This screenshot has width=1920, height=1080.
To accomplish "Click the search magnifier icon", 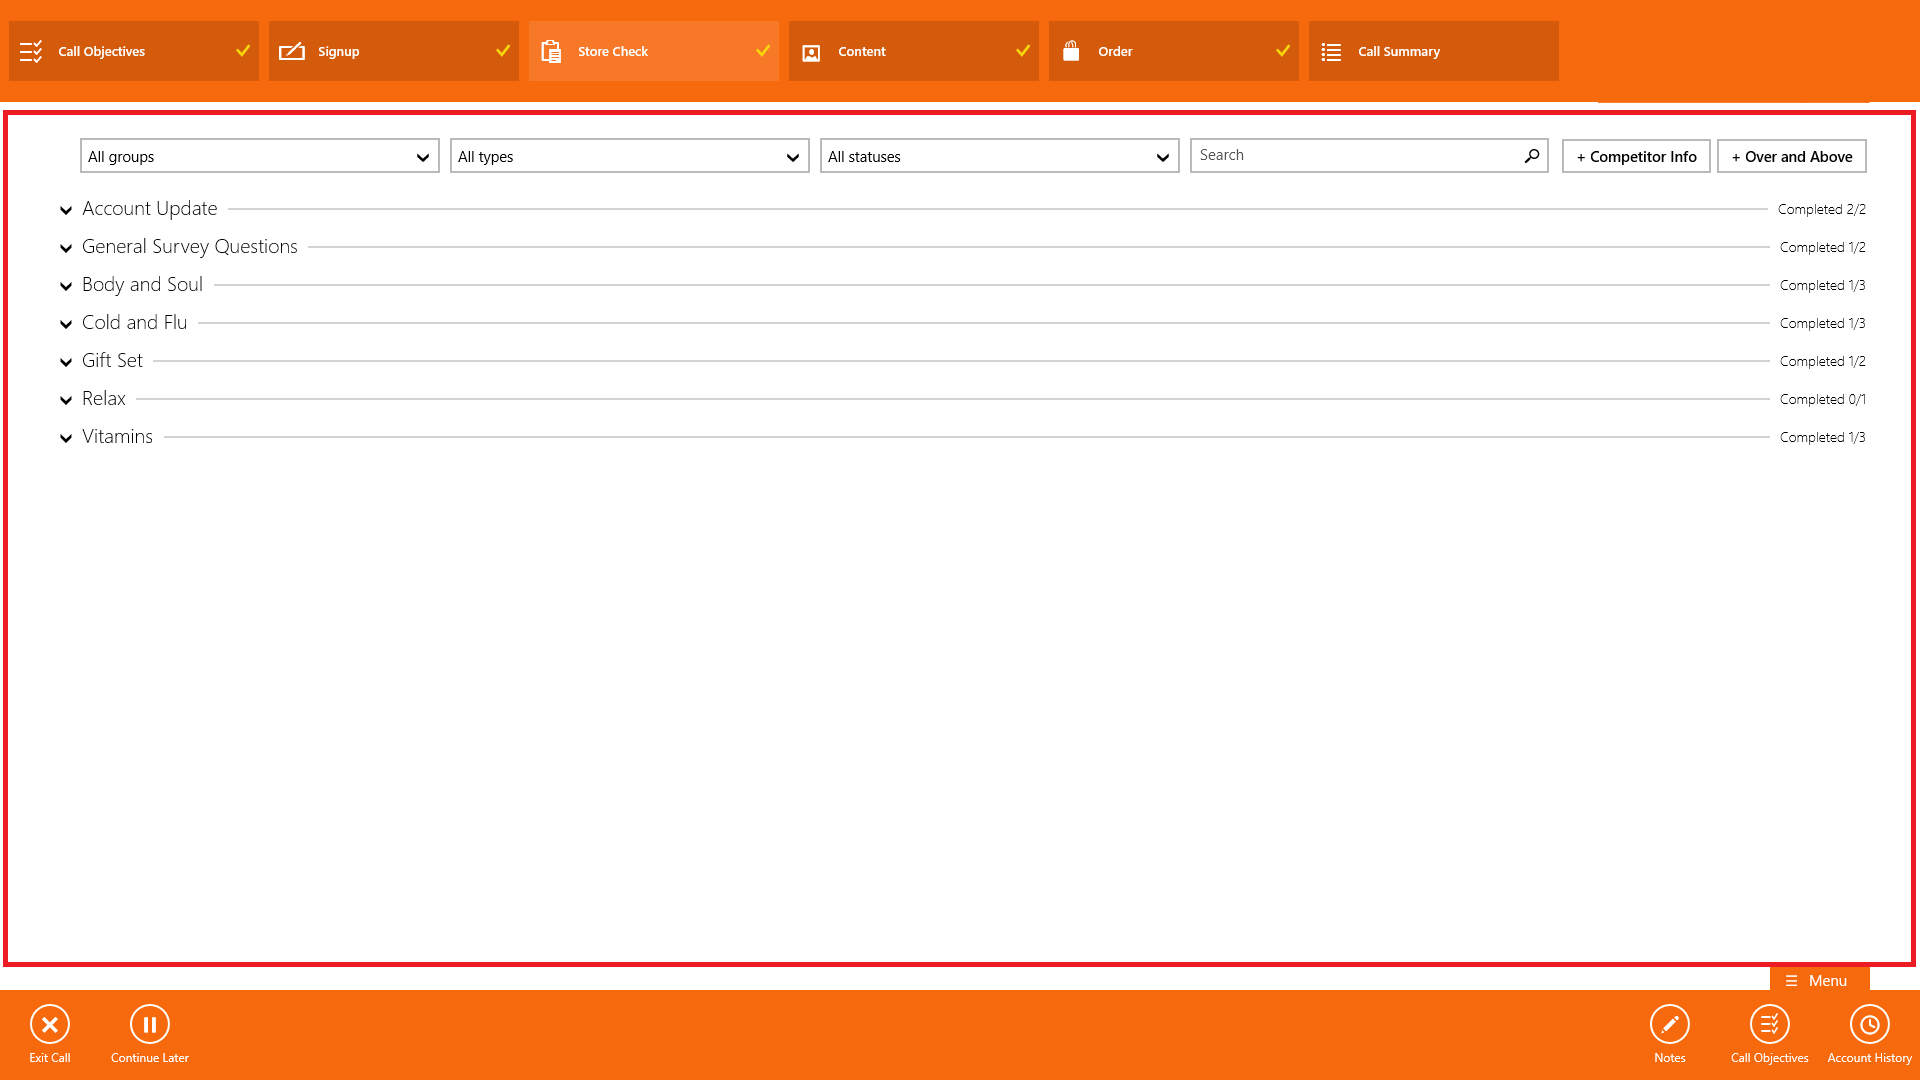I will [x=1531, y=156].
